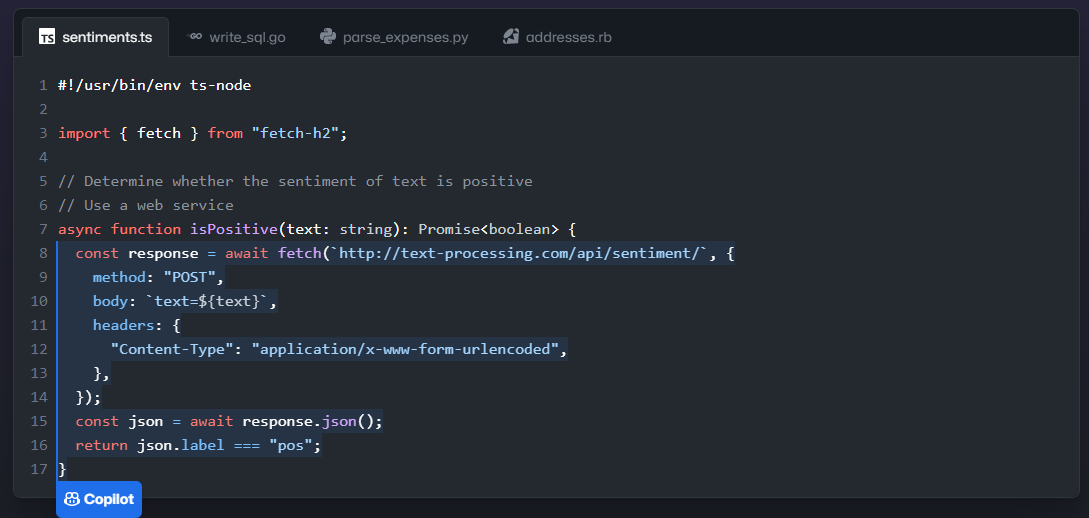Screen dimensions: 1089x518
Task: Click the isPositive function name
Action: (x=234, y=229)
